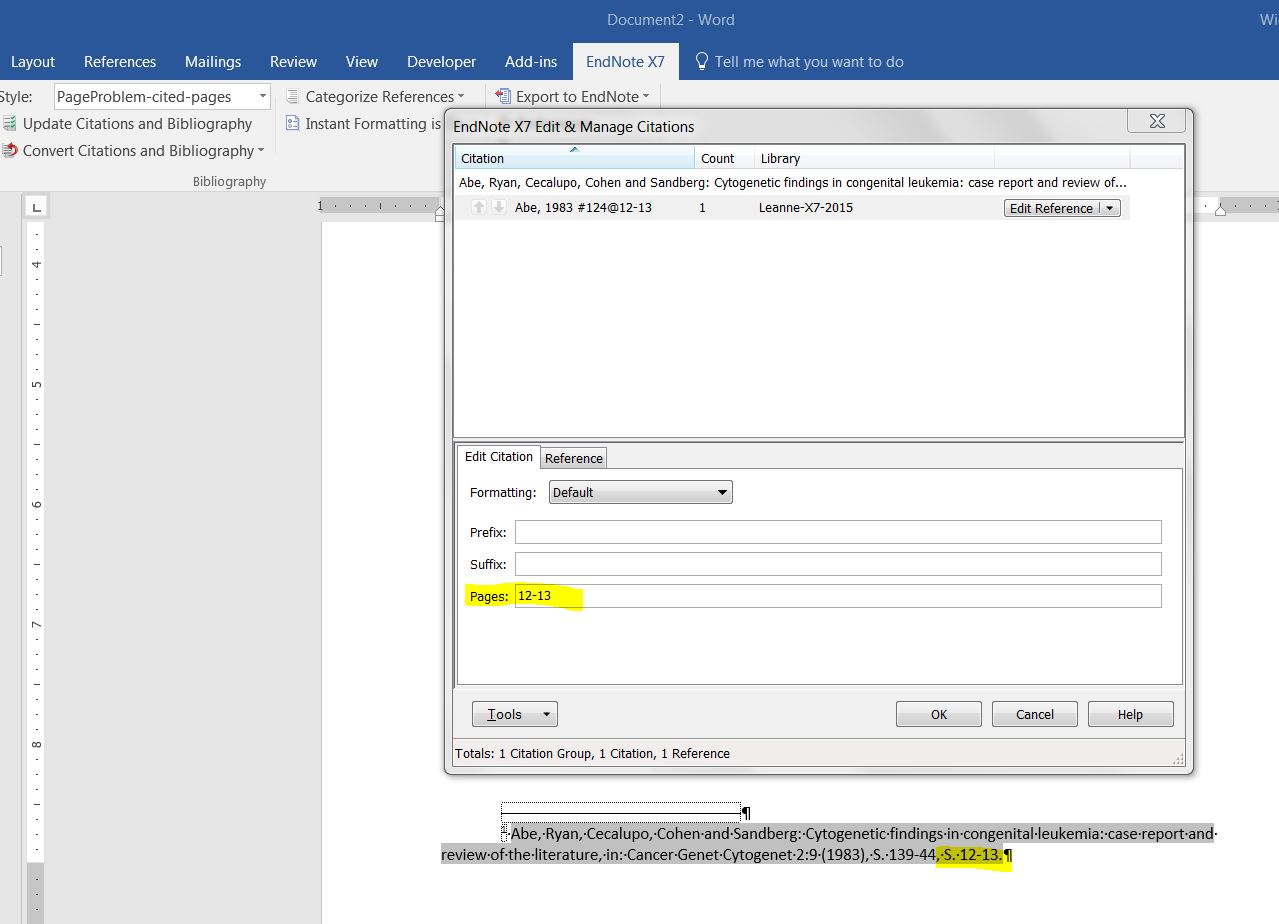Sort by the Library column header
Viewport: 1279px width, 924px height.
click(874, 158)
